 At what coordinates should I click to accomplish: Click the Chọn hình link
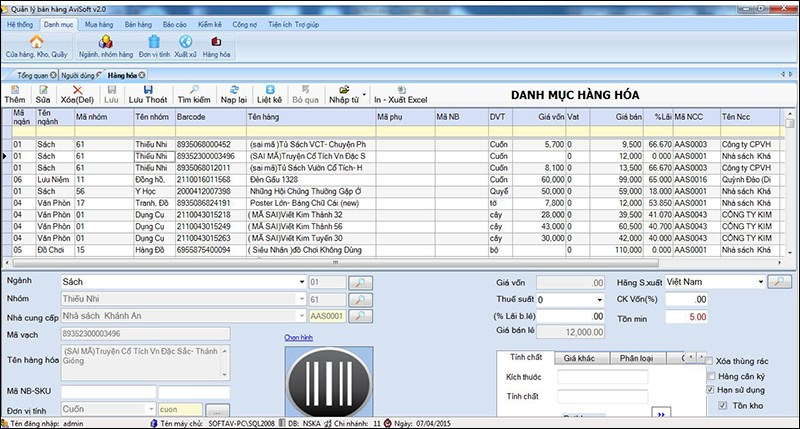coord(299,337)
